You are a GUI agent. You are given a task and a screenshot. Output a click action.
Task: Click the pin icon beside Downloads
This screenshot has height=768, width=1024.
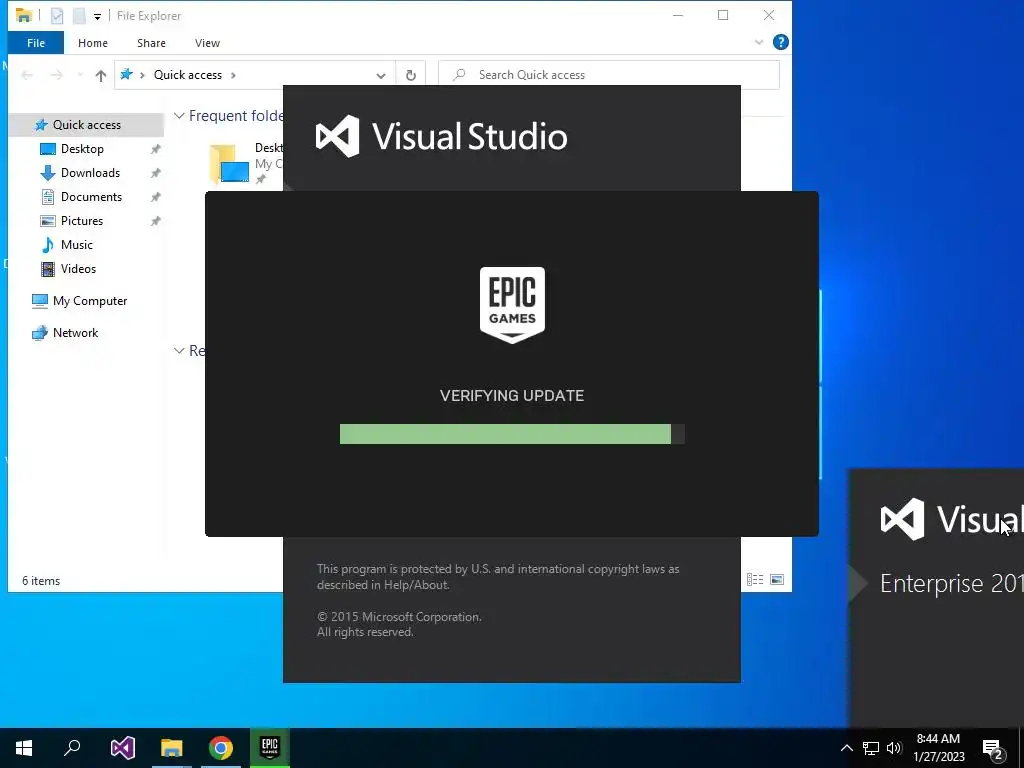point(155,174)
